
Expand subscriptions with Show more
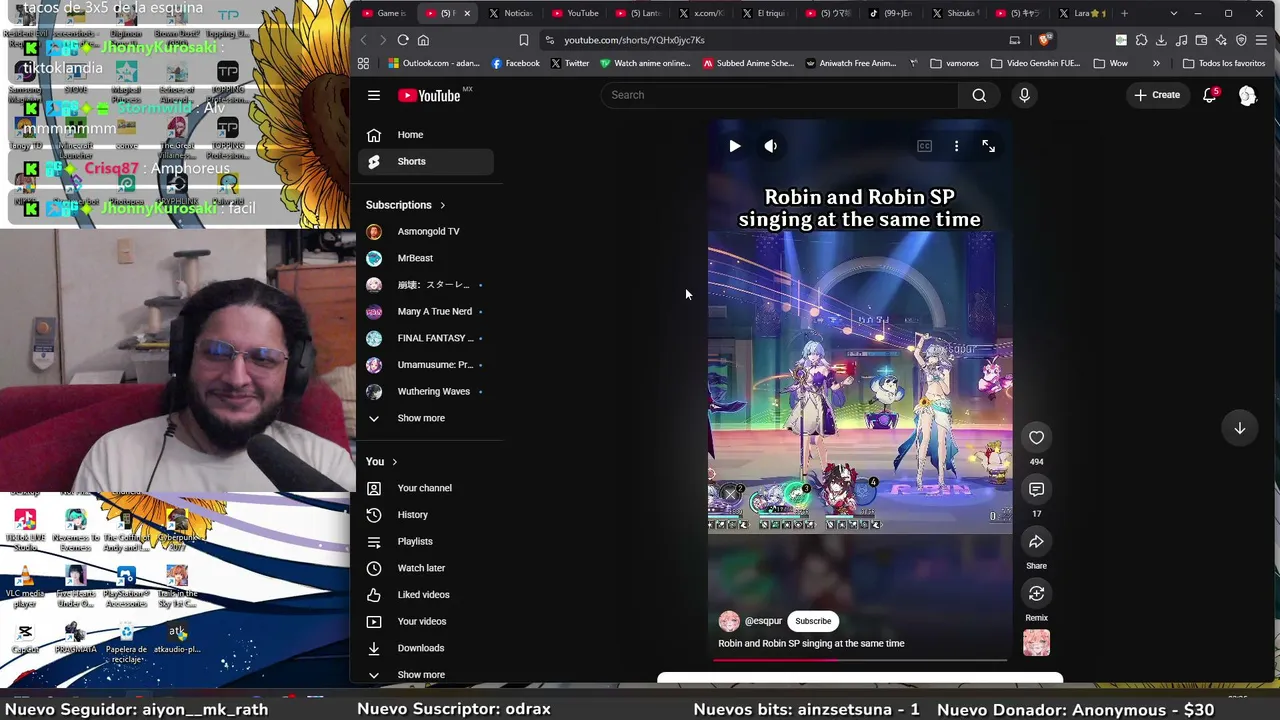(426, 418)
